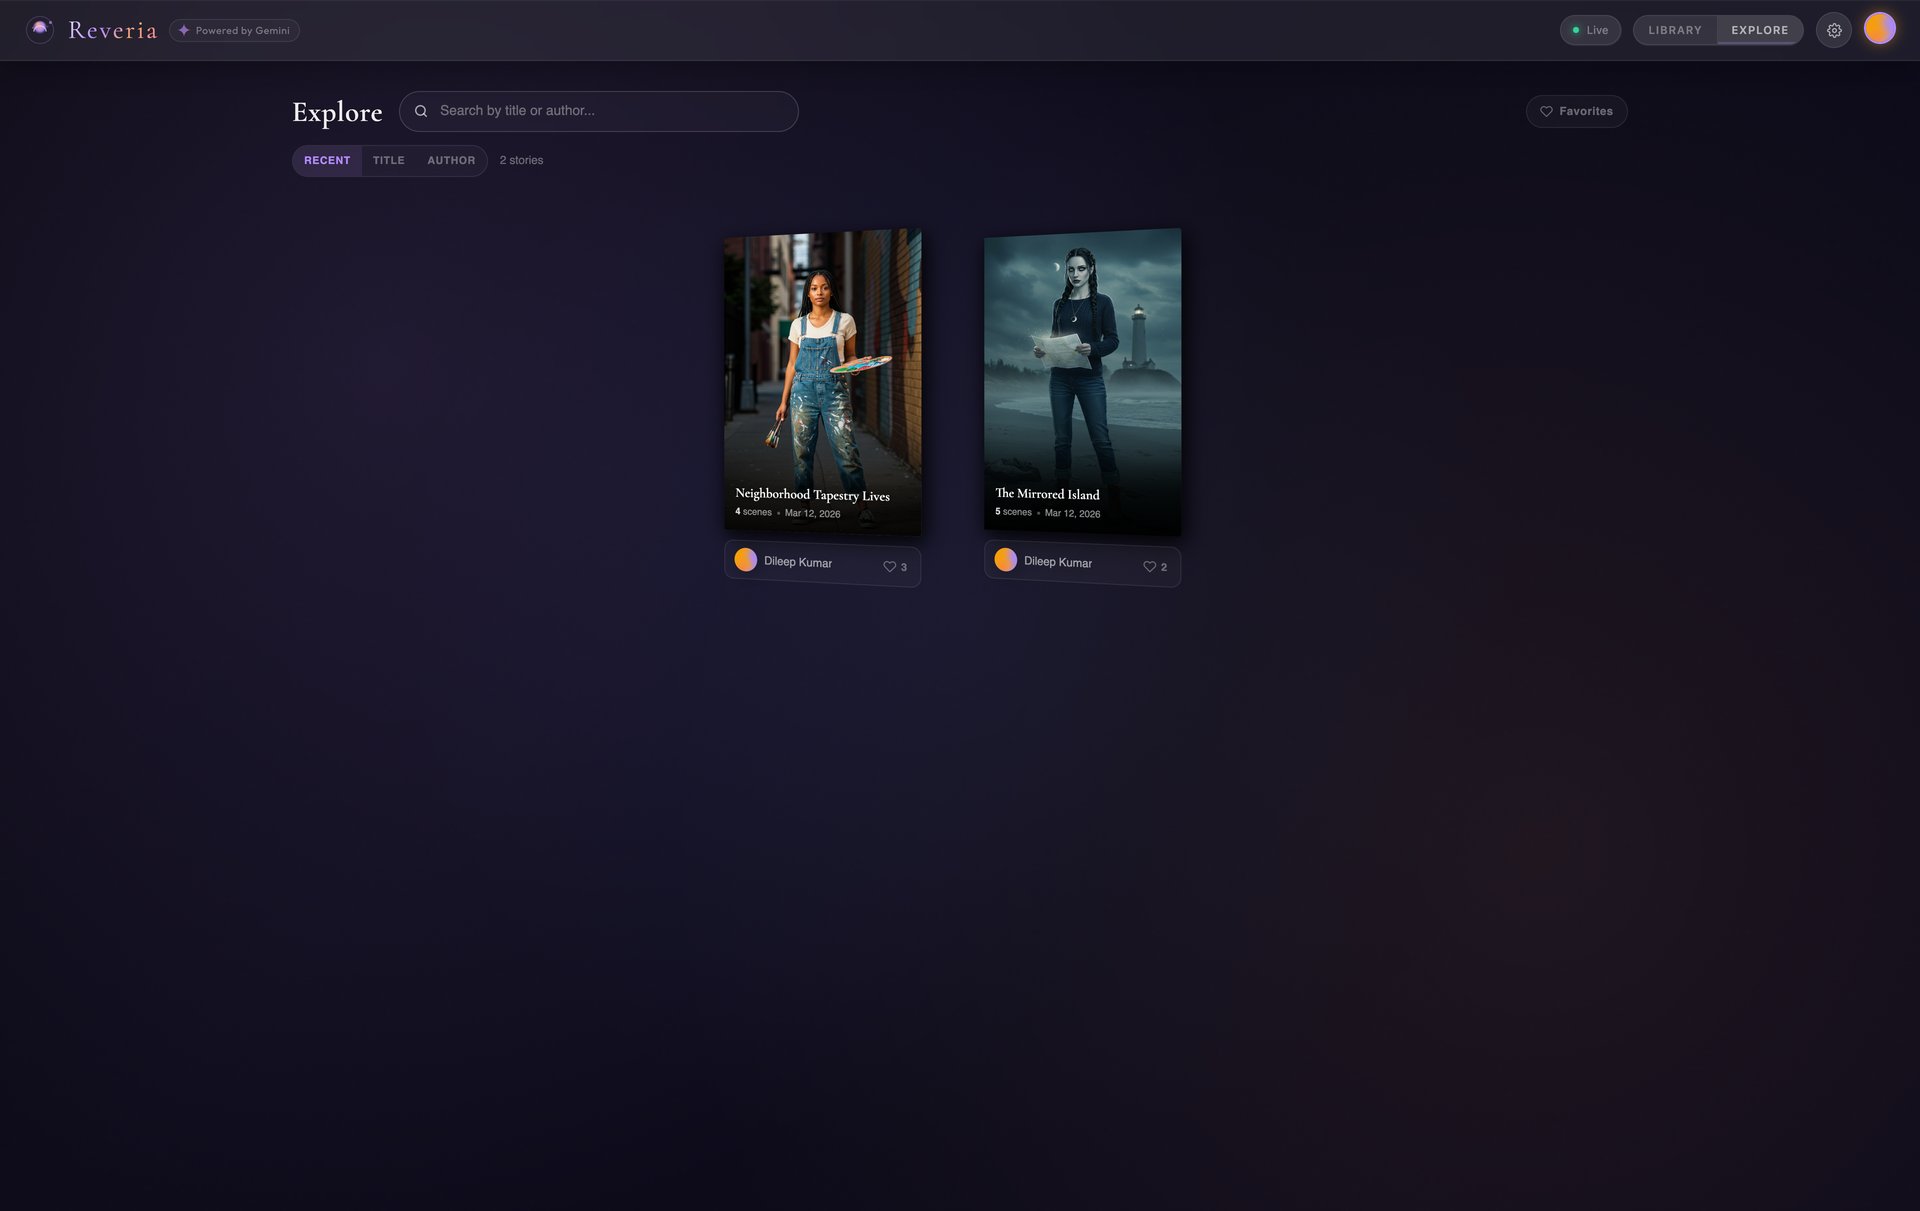The height and width of the screenshot is (1211, 1920).
Task: Click Dileep Kumar name under Mirrored Island
Action: tap(1058, 562)
